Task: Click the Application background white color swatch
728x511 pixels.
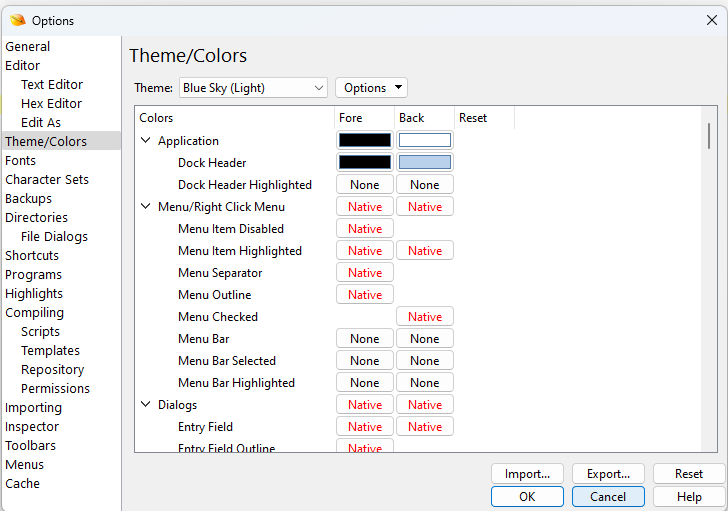Action: [x=425, y=140]
